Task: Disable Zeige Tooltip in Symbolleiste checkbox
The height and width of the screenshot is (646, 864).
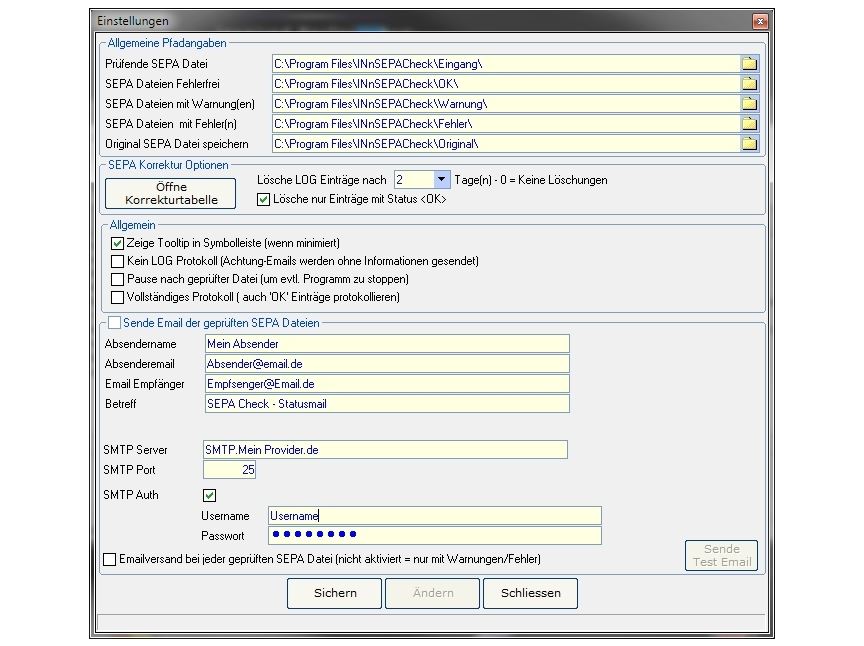Action: [118, 243]
